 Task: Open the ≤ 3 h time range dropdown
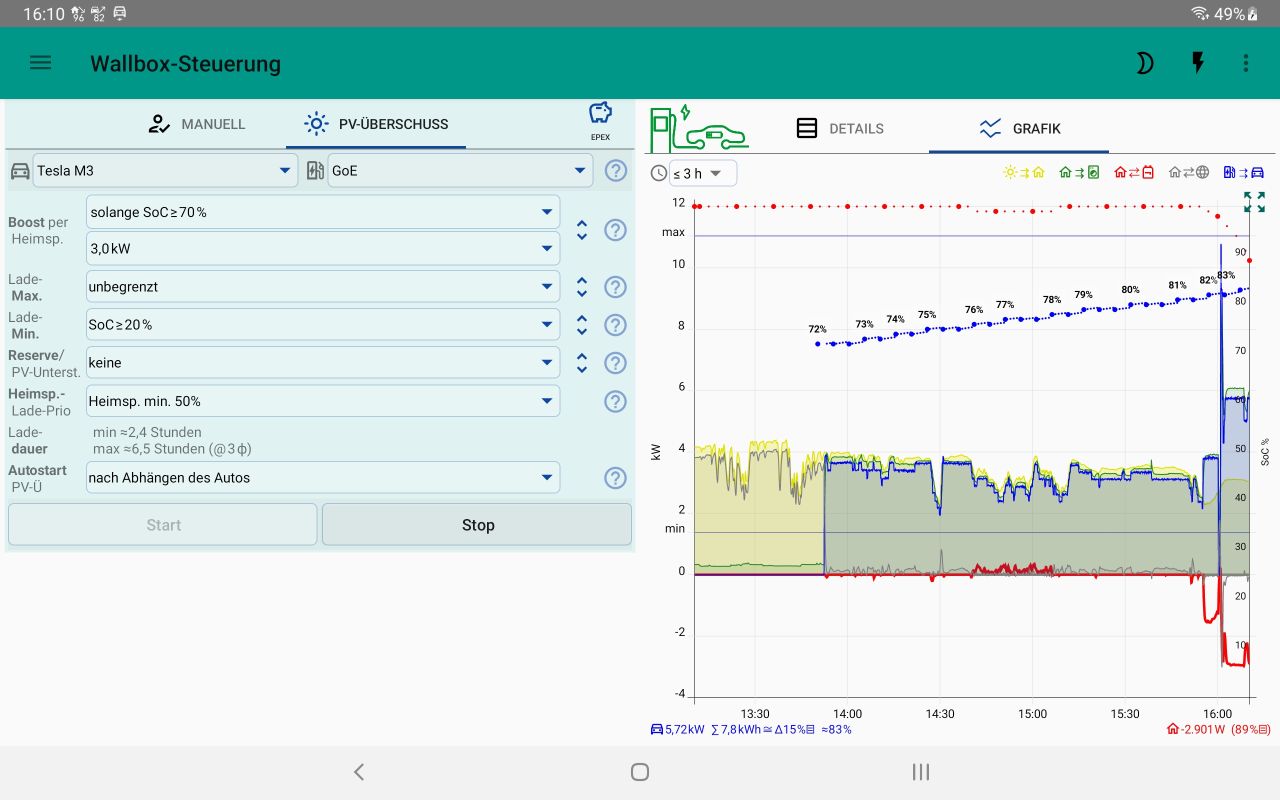pos(702,173)
